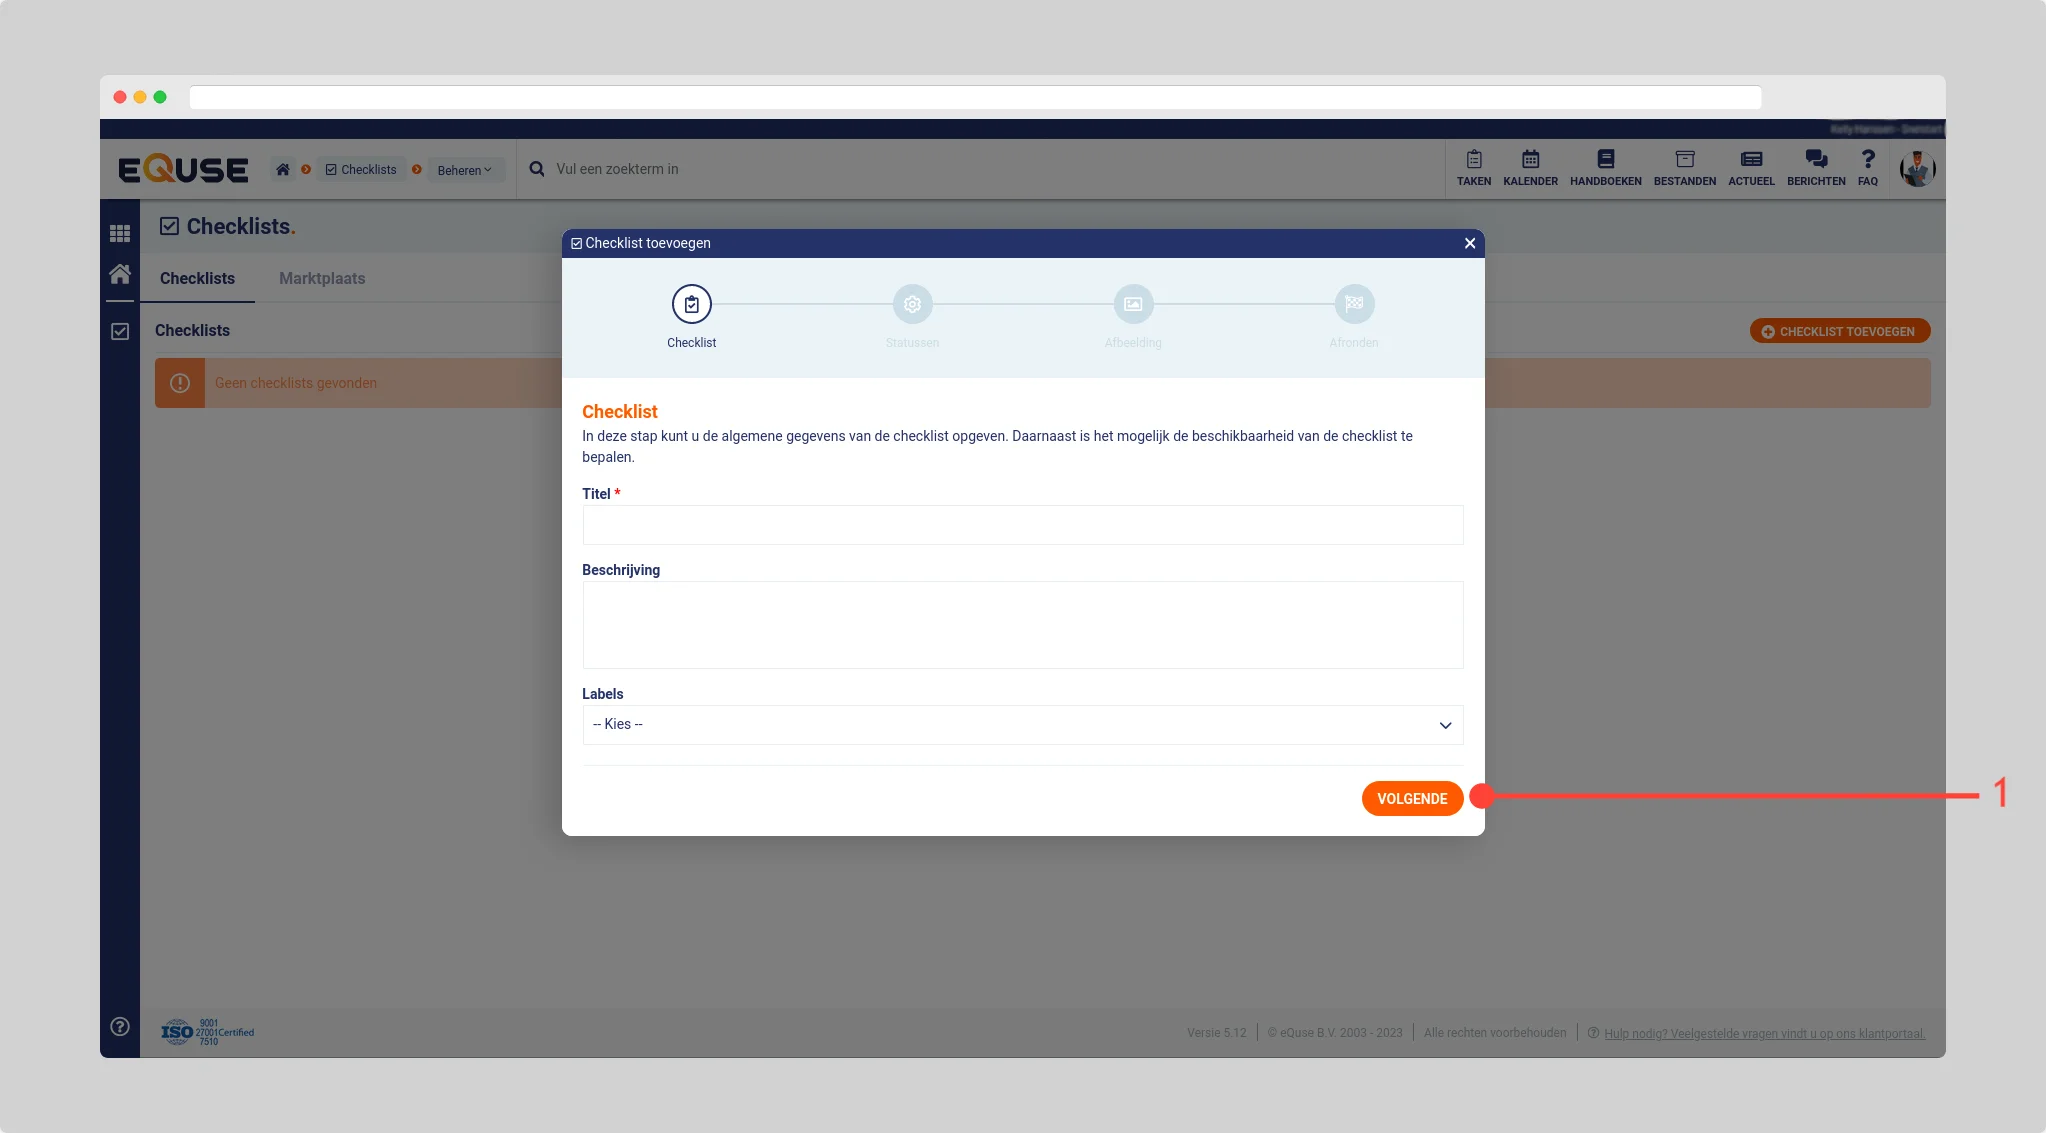Select the Checklists tab
The image size is (2046, 1133).
pyautogui.click(x=197, y=279)
